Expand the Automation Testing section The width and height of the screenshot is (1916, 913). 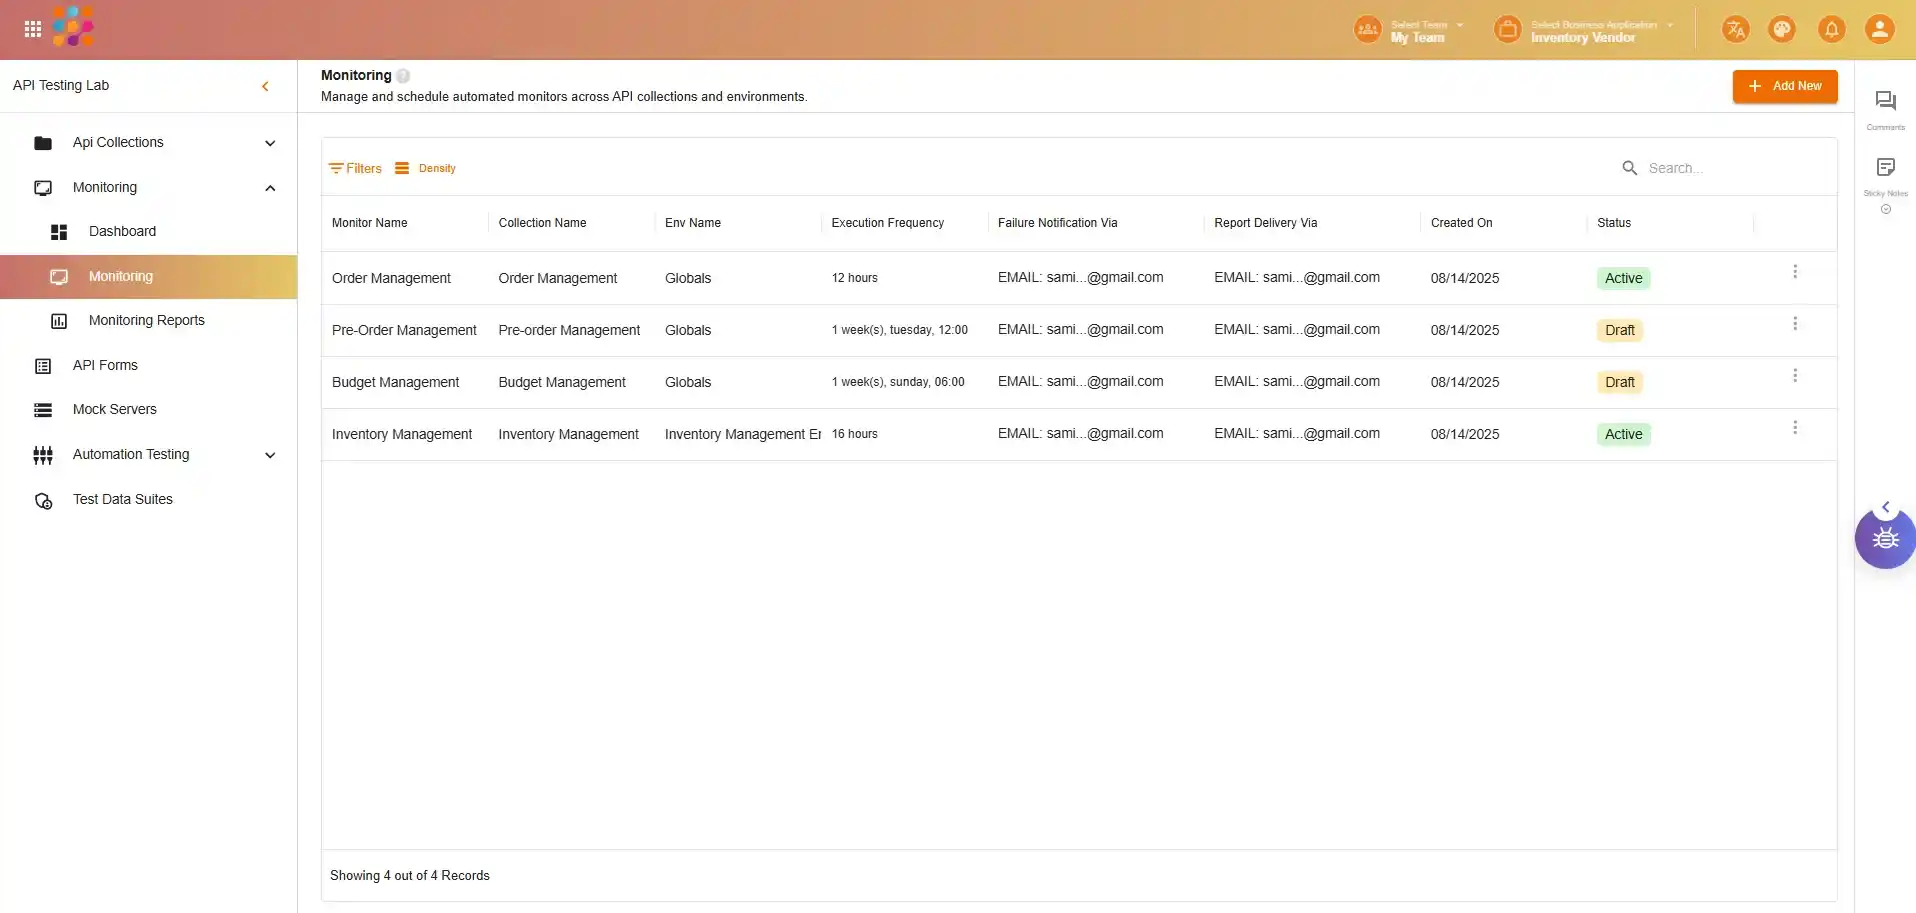coord(270,455)
